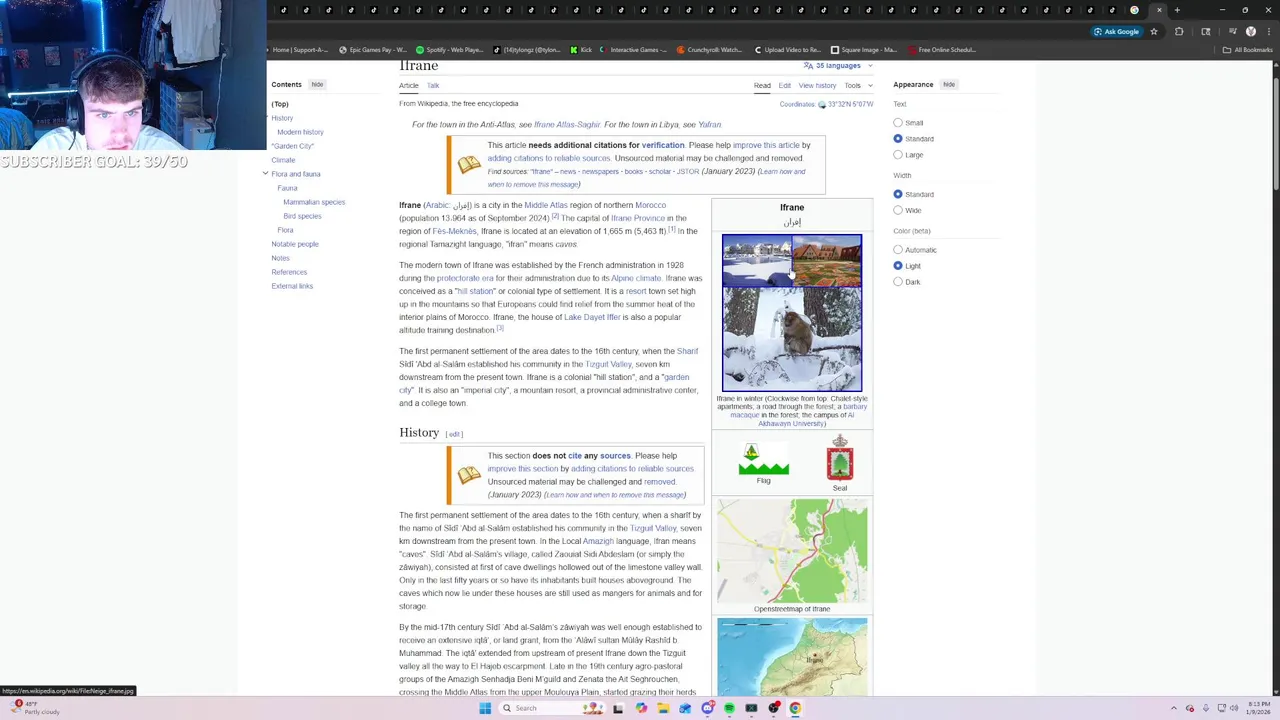Open the page Edit tab

(785, 85)
